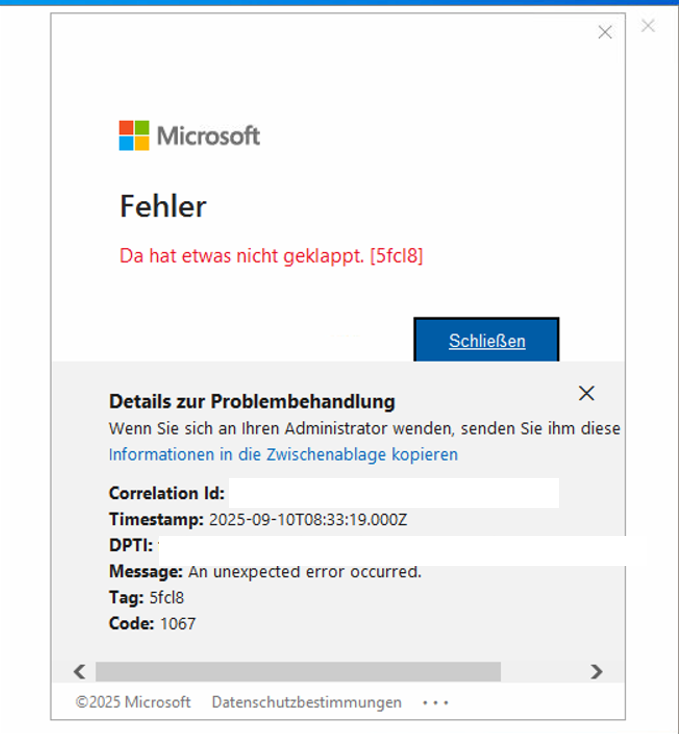Click the Fehler heading
The height and width of the screenshot is (734, 679).
163,206
